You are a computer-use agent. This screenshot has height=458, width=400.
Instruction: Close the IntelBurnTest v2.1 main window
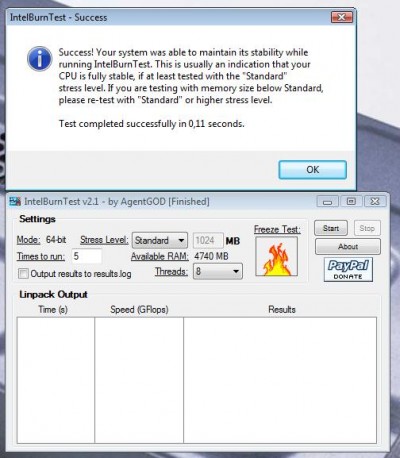(x=375, y=202)
